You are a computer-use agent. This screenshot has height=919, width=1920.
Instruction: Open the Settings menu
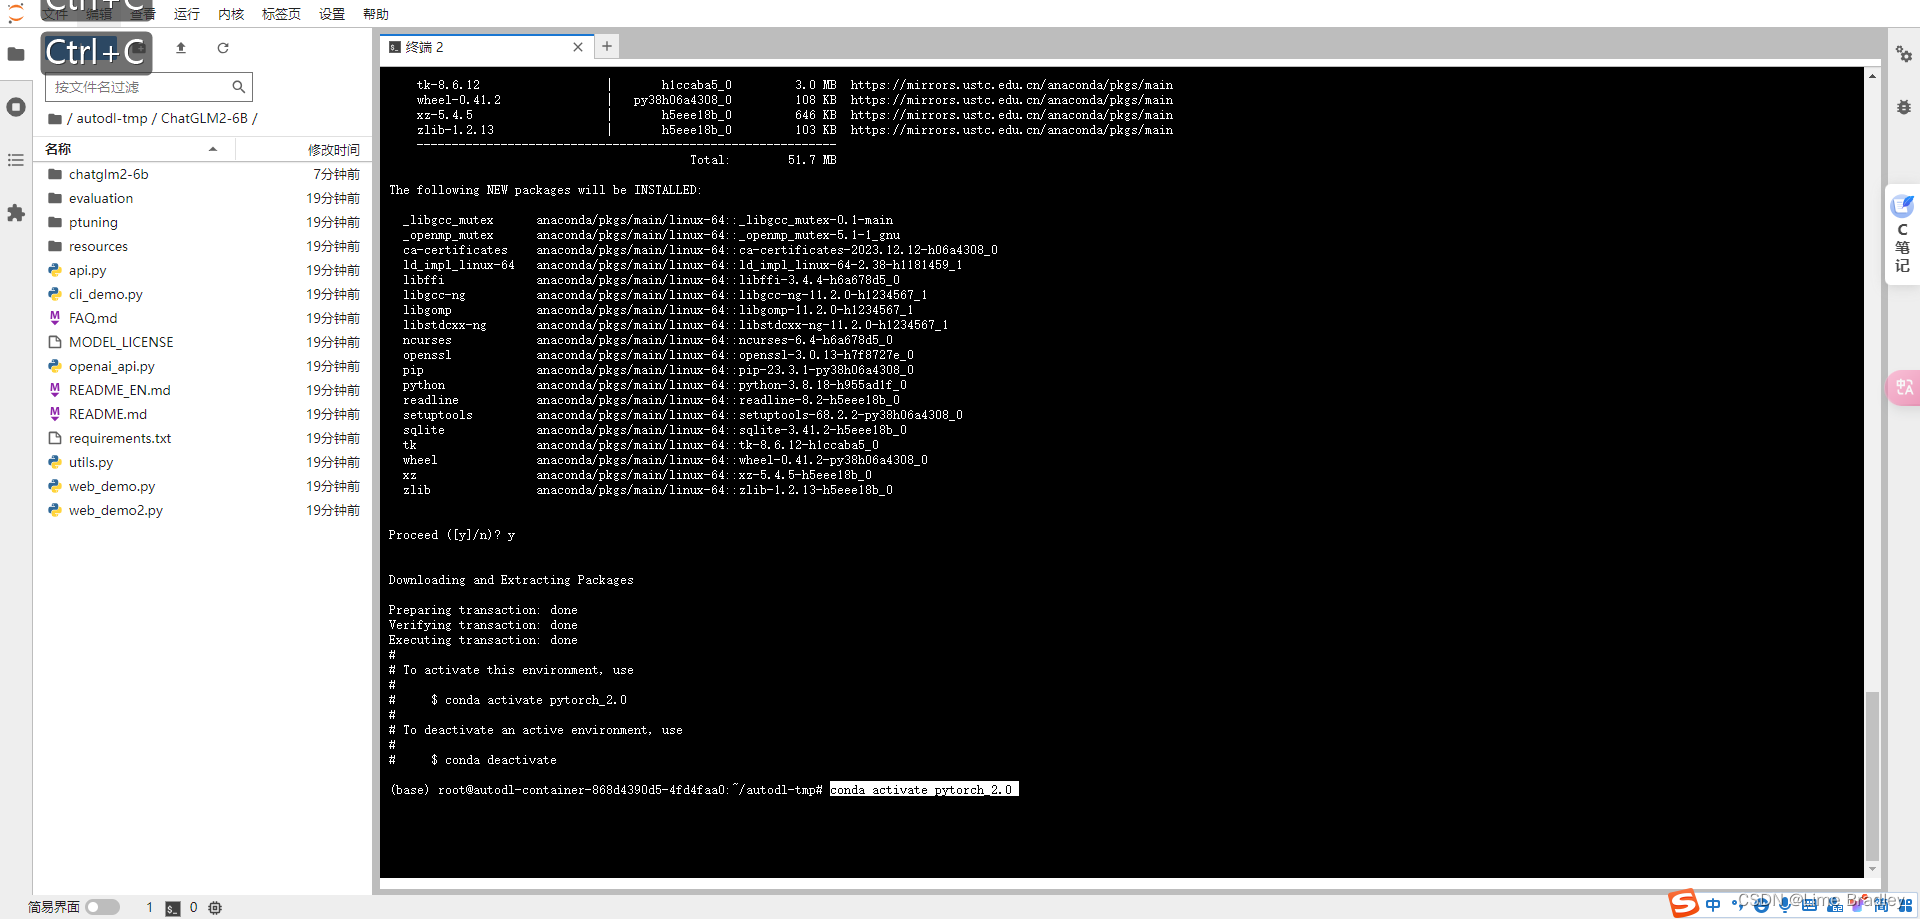[x=332, y=14]
